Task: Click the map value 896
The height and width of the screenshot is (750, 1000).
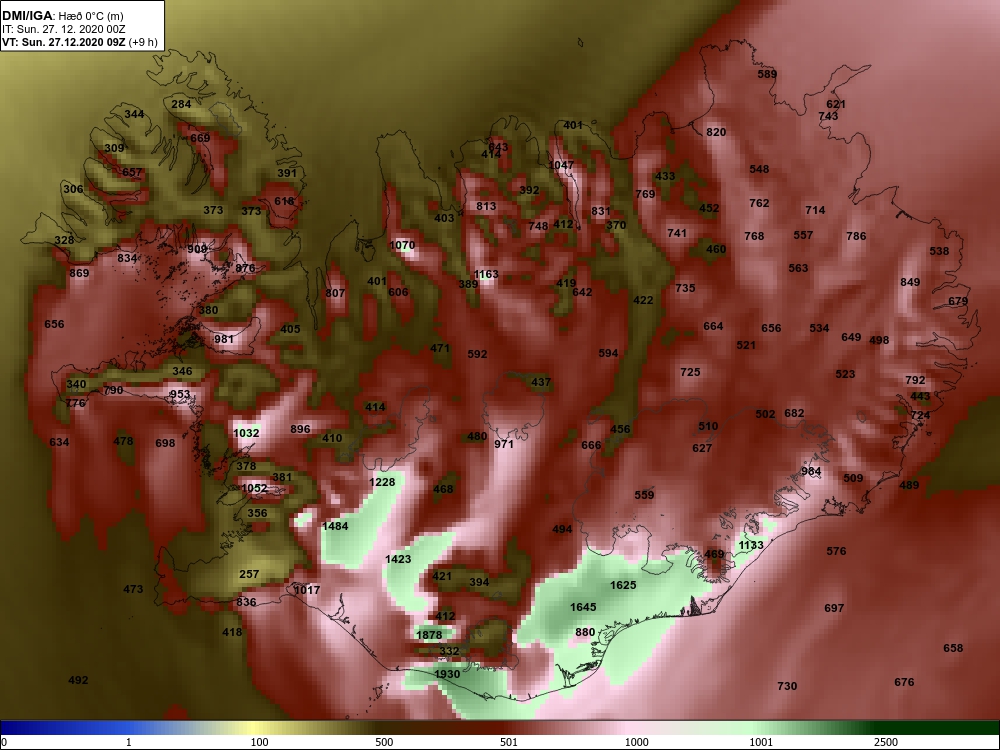Action: click(x=300, y=429)
